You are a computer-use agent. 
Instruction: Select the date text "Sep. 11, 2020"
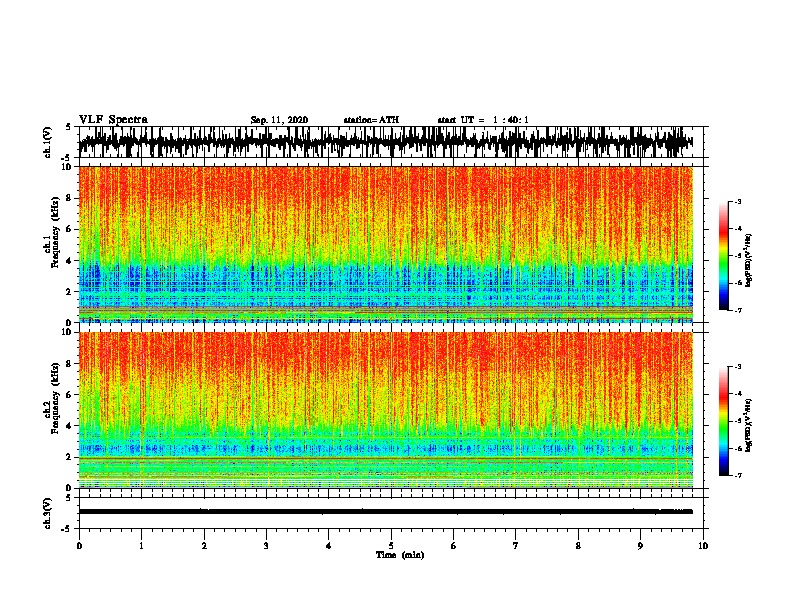coord(279,120)
